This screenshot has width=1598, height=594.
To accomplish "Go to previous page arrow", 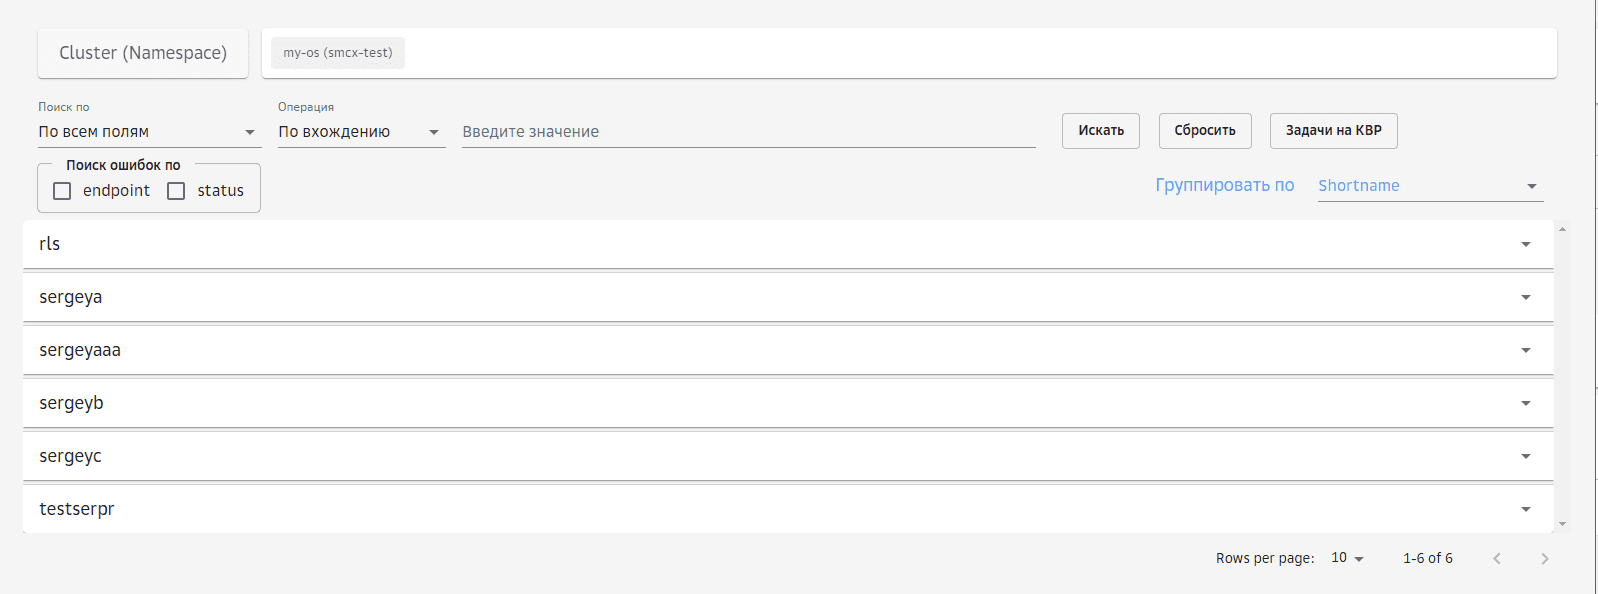I will coord(1497,559).
